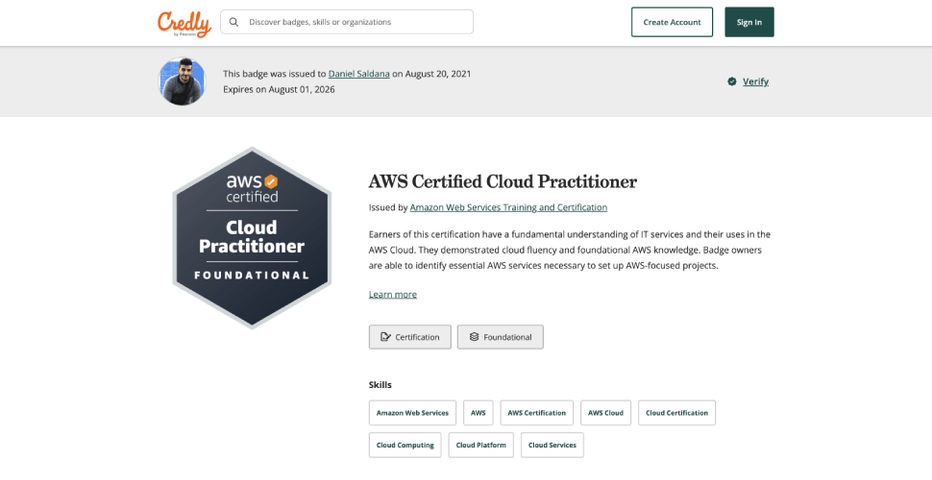Open Amazon Web Services Training and Certification link
This screenshot has width=932, height=480.
[x=508, y=208]
